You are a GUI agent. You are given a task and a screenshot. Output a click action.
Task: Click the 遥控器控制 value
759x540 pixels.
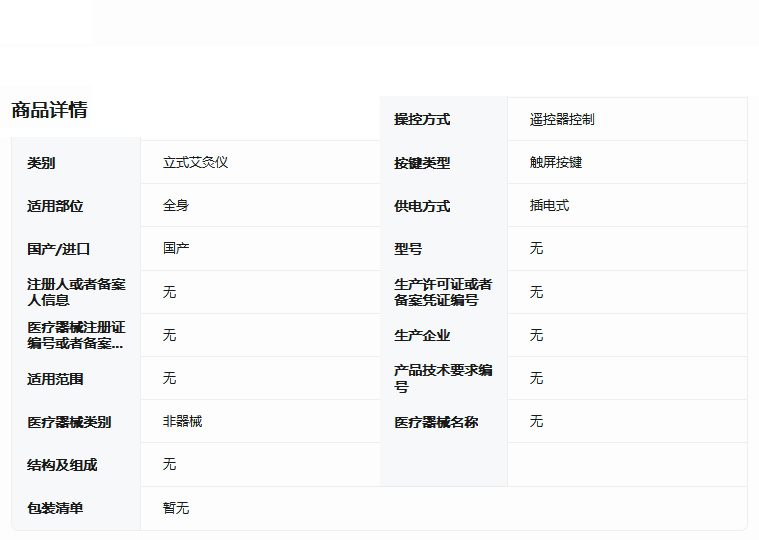click(562, 120)
